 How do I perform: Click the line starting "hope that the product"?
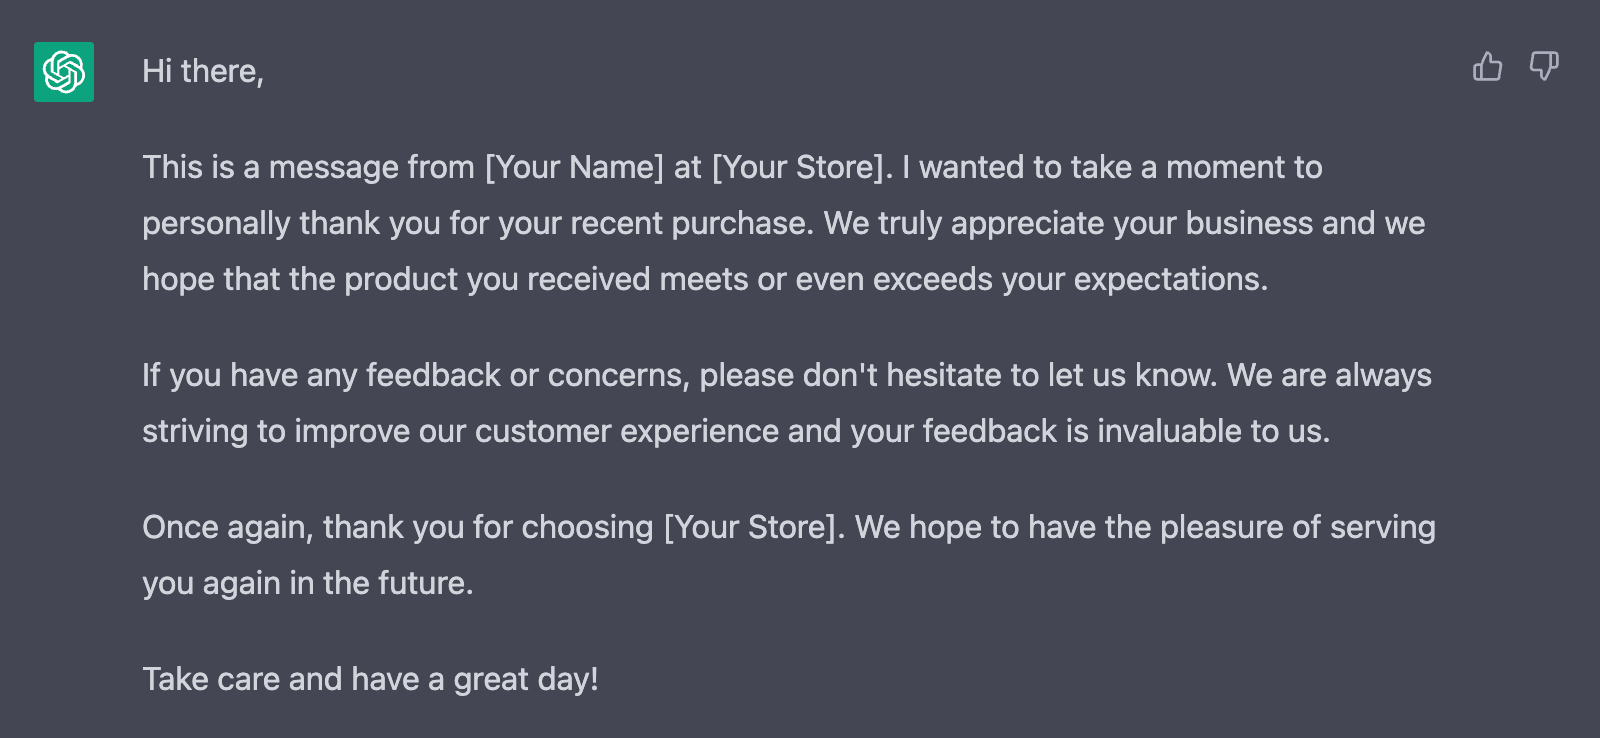[x=705, y=279]
